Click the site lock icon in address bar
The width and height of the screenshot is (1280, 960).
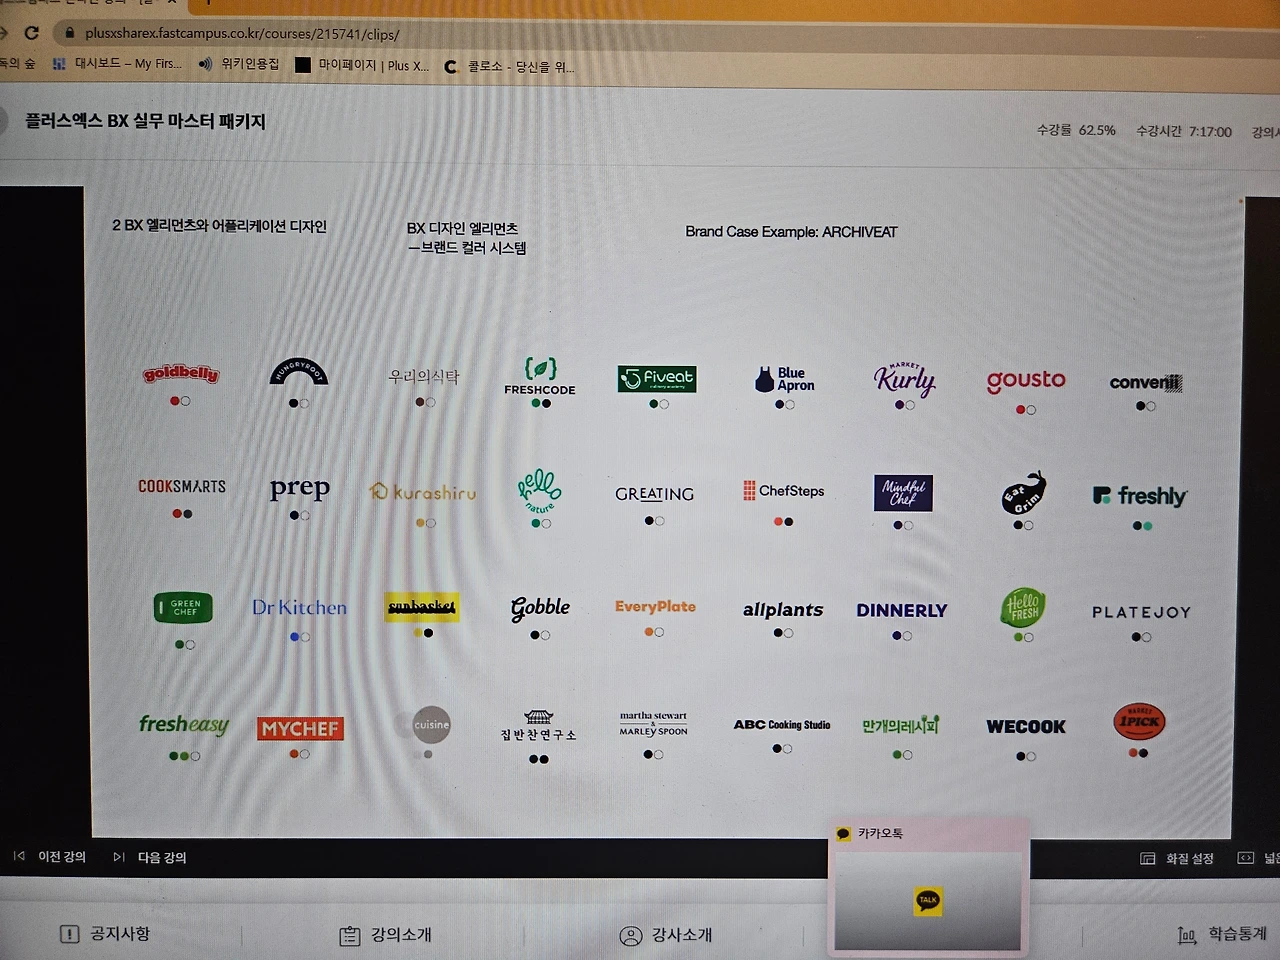69,33
